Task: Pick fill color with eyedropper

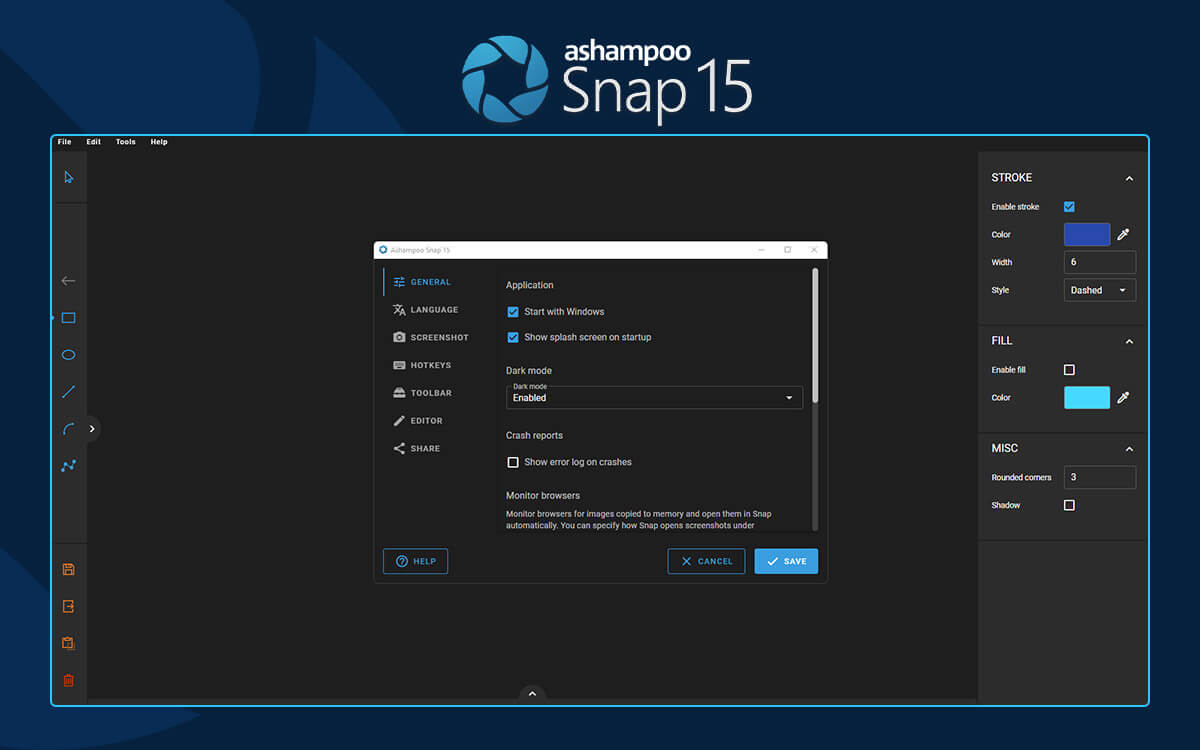Action: pyautogui.click(x=1123, y=398)
